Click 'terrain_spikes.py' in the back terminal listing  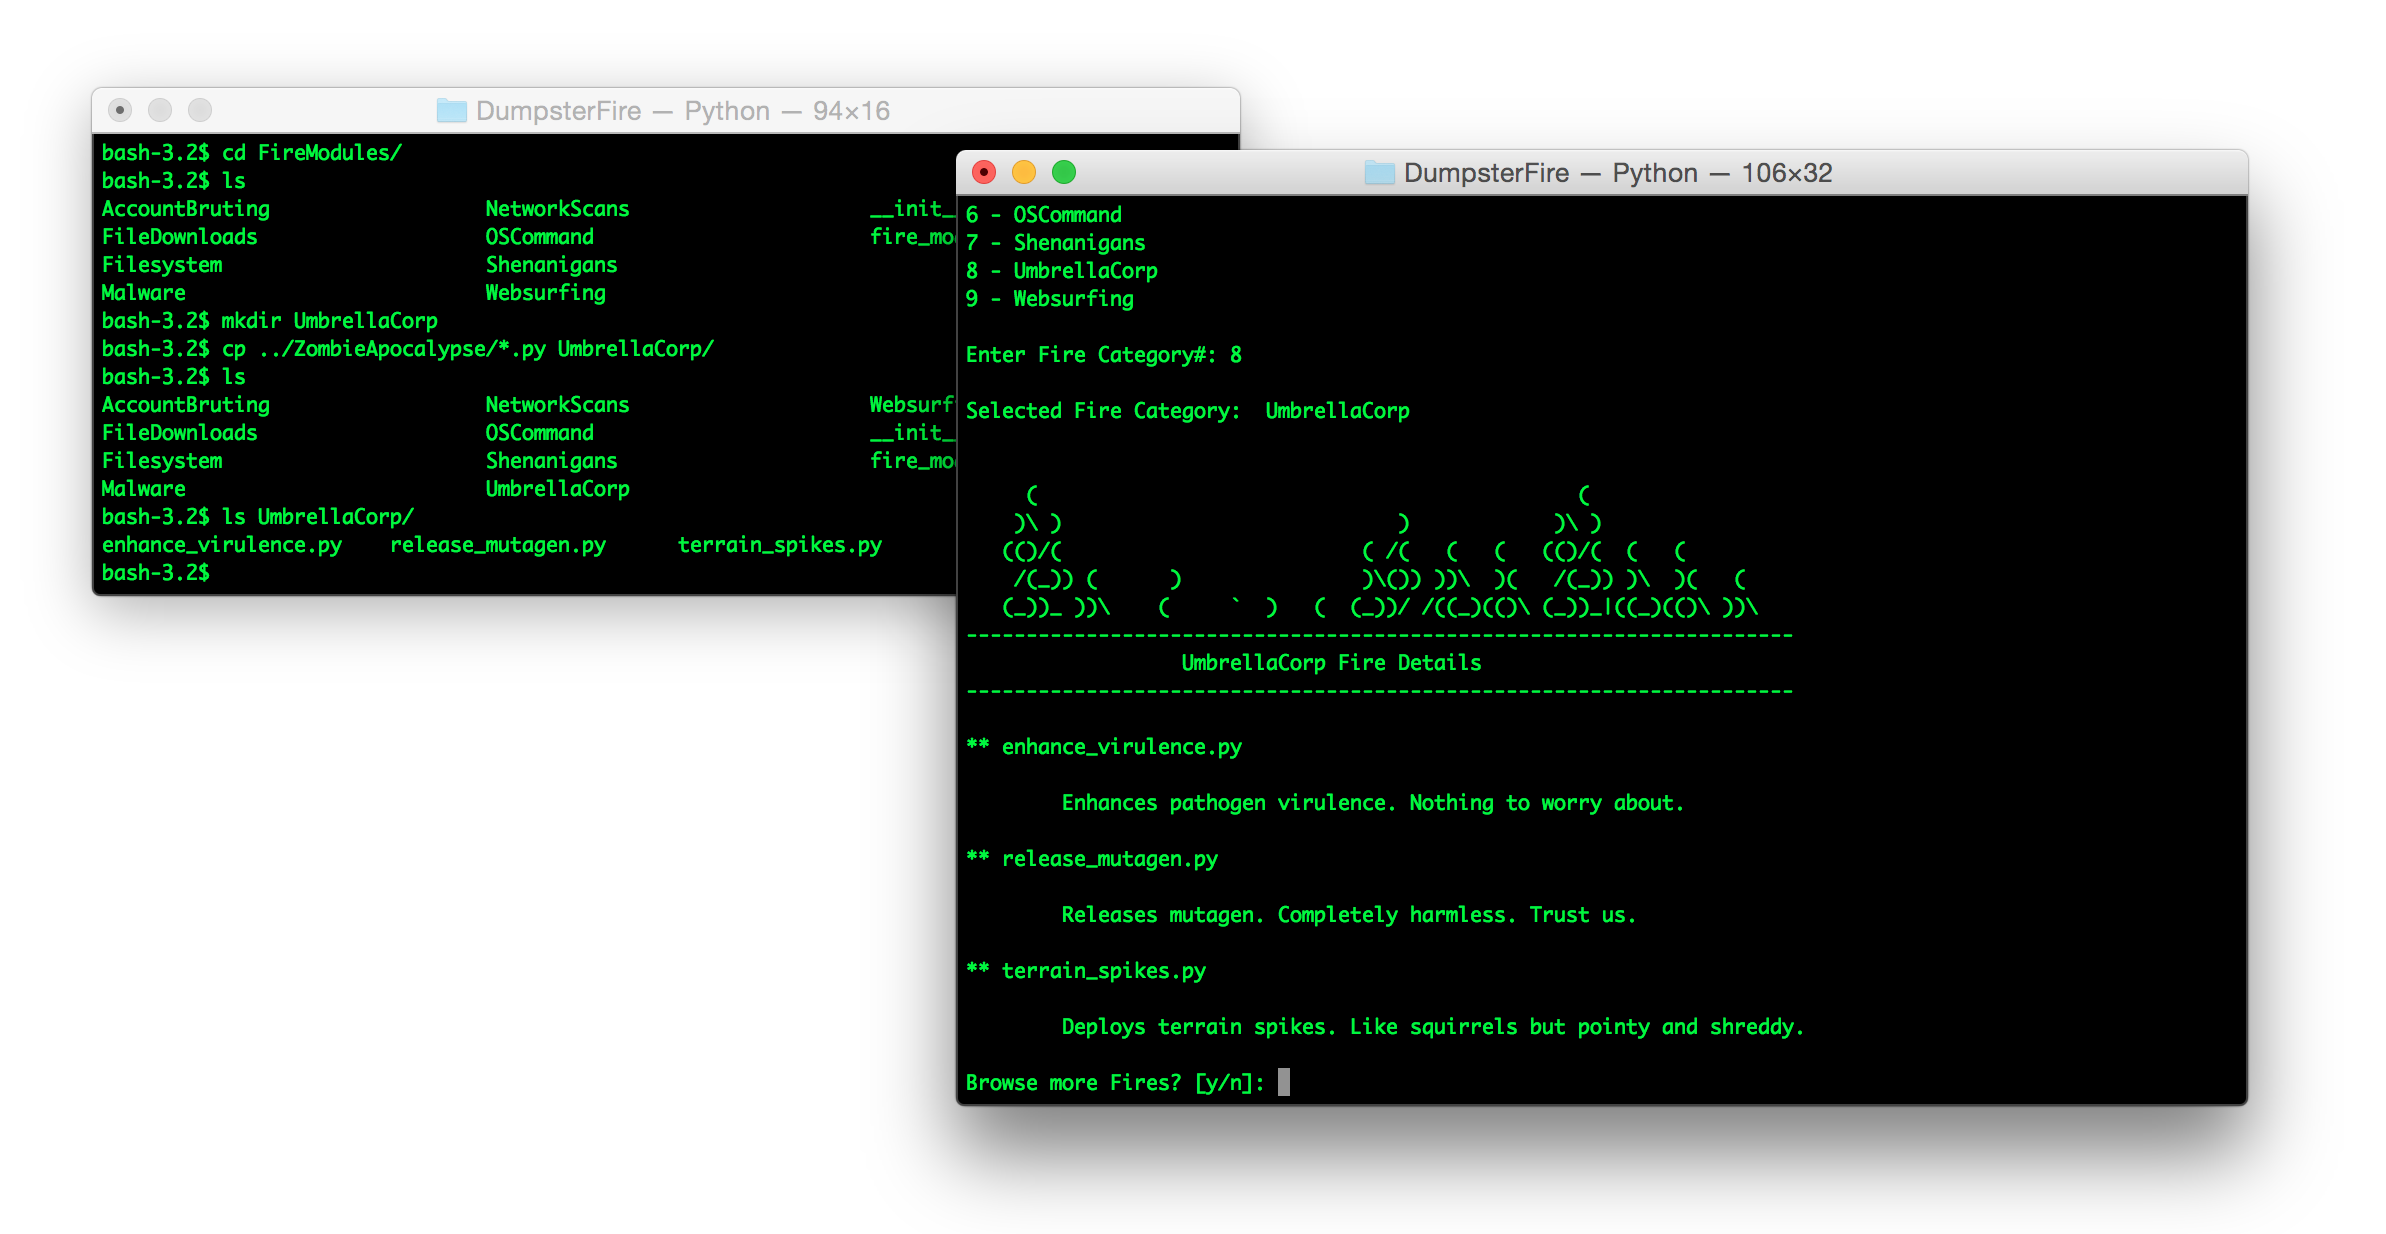(x=779, y=545)
